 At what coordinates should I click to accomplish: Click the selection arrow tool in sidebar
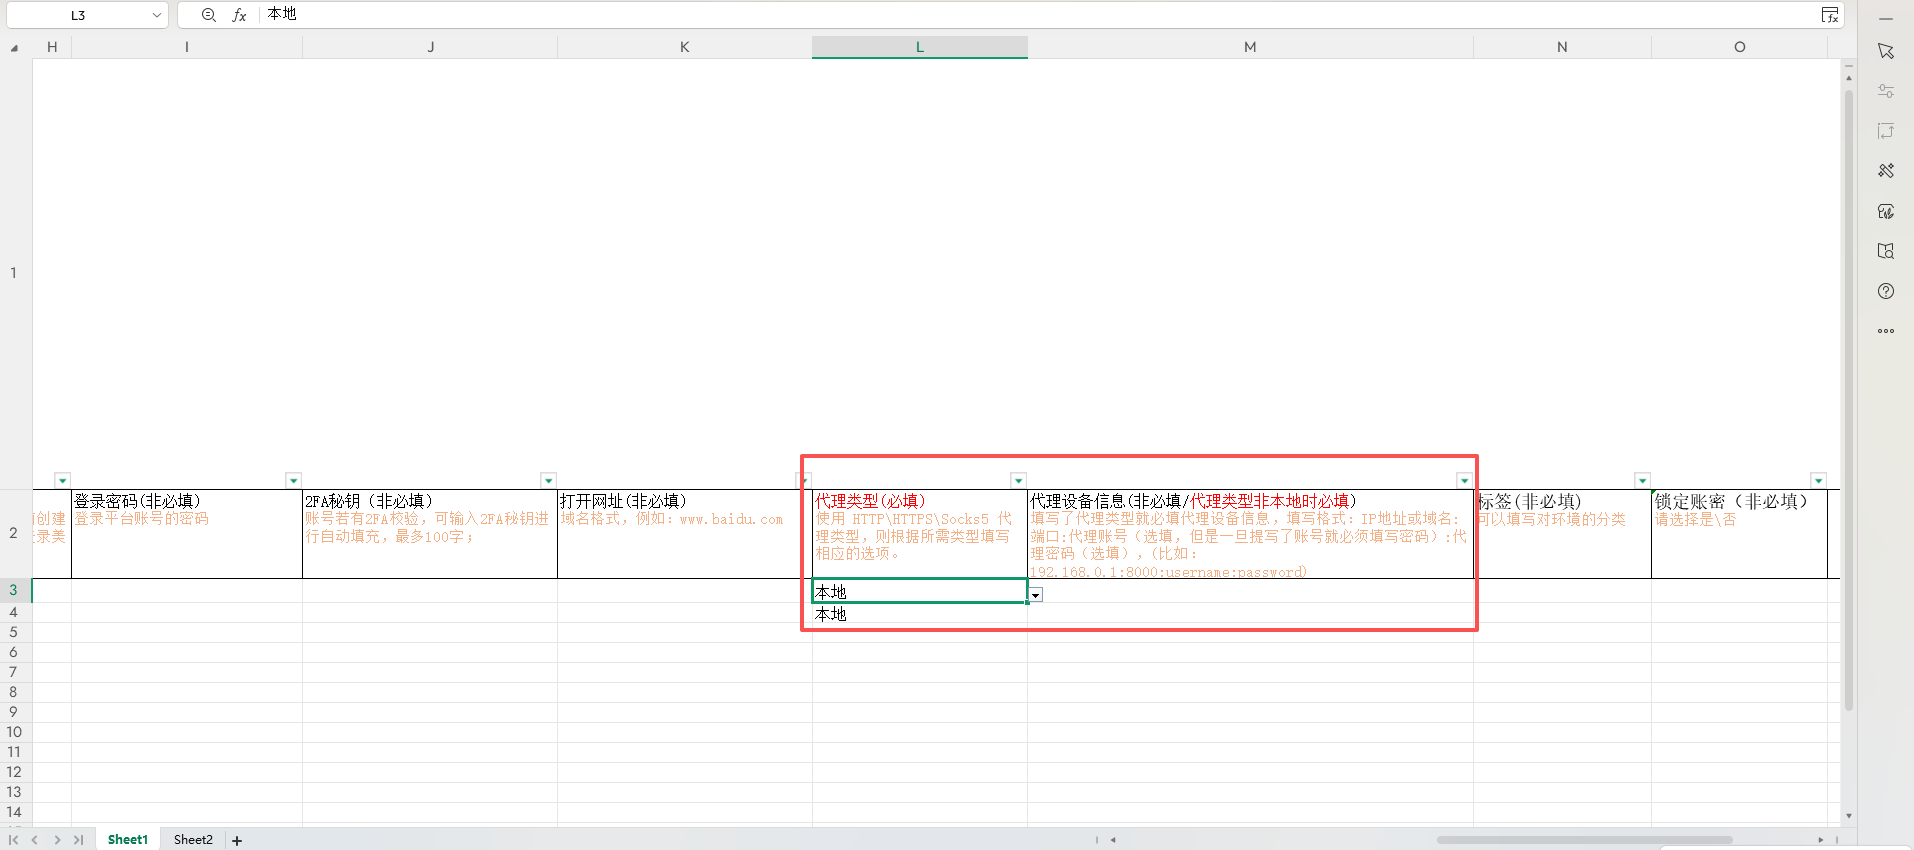1886,51
